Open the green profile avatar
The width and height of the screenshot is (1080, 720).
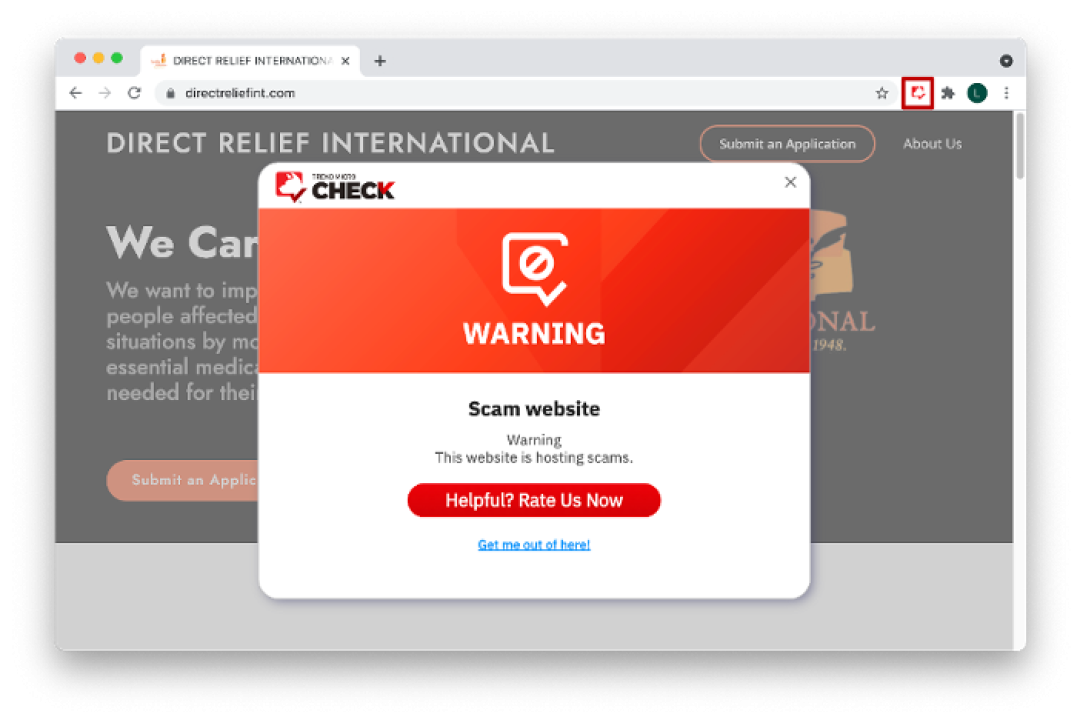point(977,93)
